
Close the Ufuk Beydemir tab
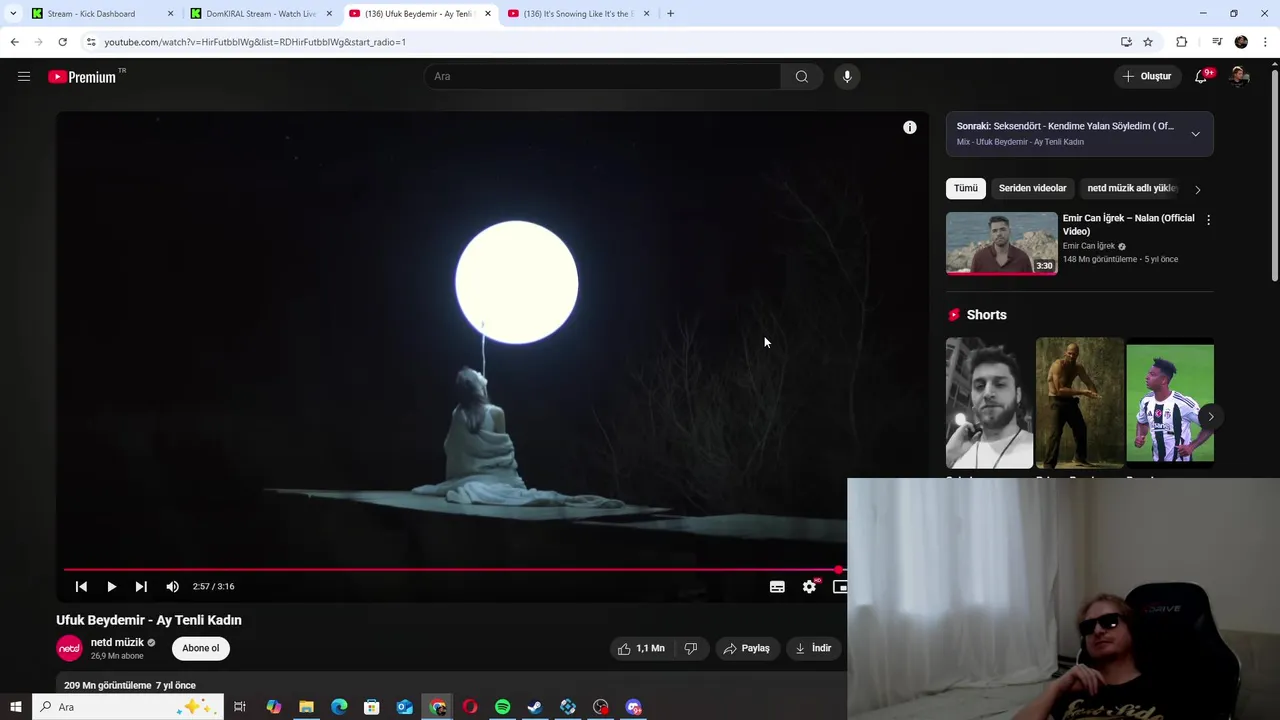[488, 14]
